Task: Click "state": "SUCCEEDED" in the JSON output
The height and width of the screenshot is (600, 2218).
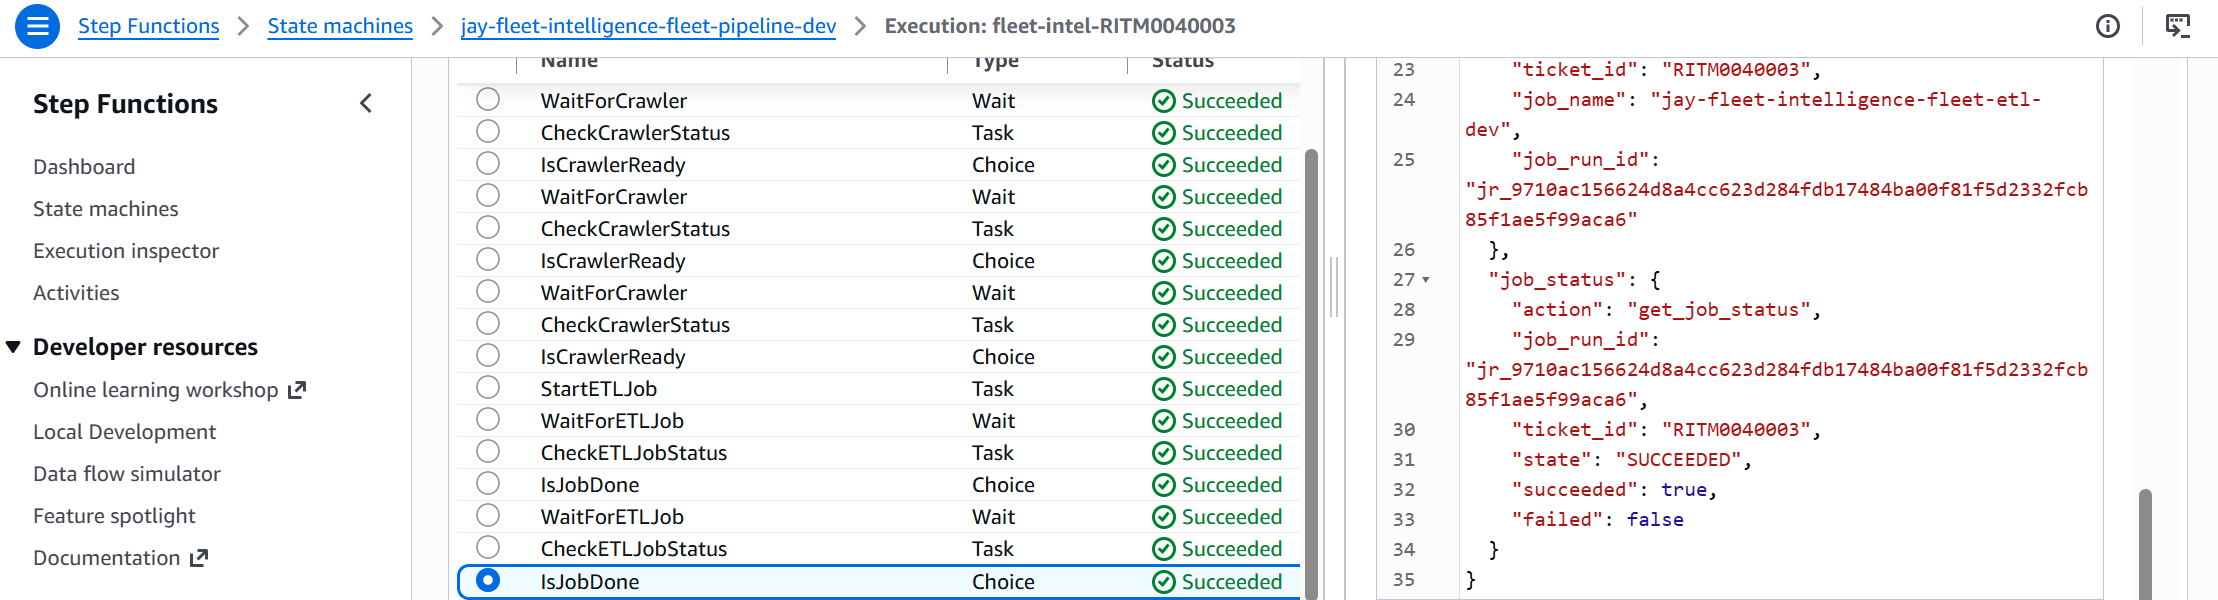Action: tap(1631, 460)
